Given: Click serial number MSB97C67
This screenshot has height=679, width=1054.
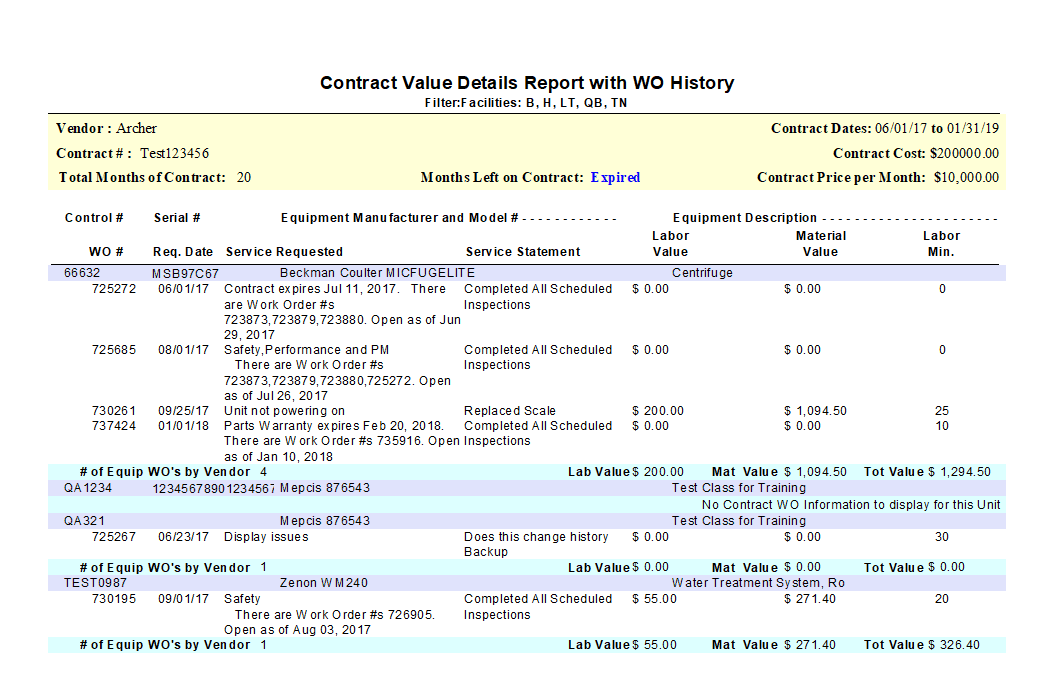Looking at the screenshot, I should pos(182,272).
